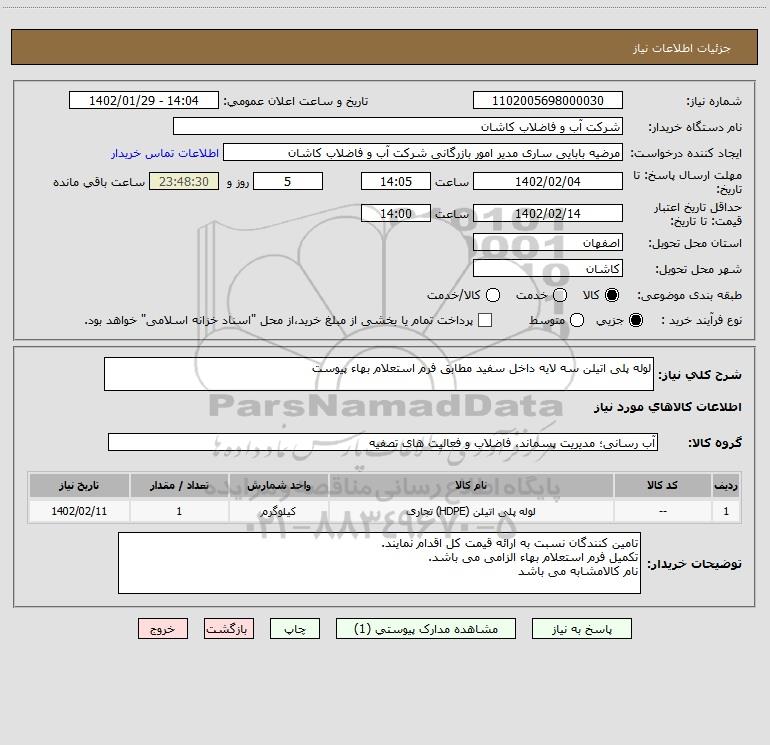Viewport: 770px width, 745px height.
Task: Click the اطلاعات کالاهای مورد نیاز heading
Action: (668, 407)
